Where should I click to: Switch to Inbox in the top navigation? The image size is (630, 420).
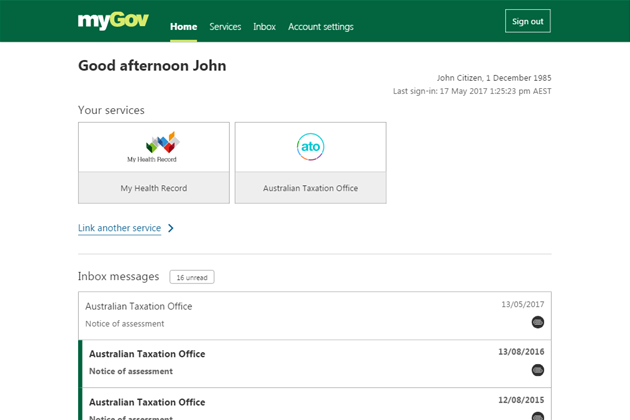click(265, 27)
